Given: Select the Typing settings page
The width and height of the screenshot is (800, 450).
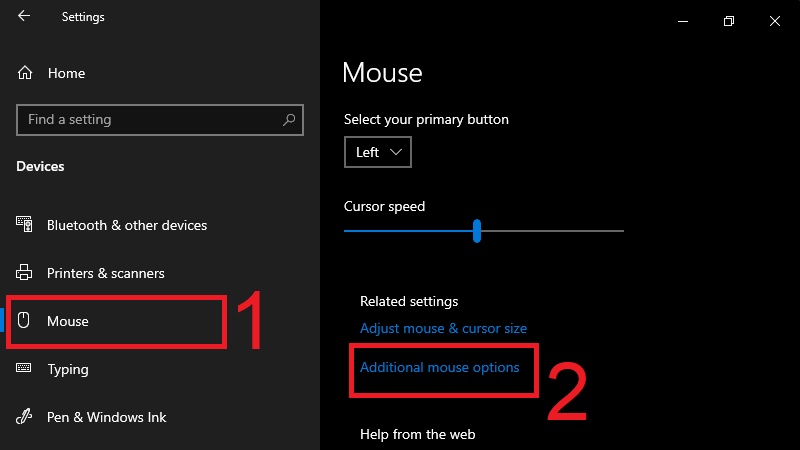Looking at the screenshot, I should [68, 369].
